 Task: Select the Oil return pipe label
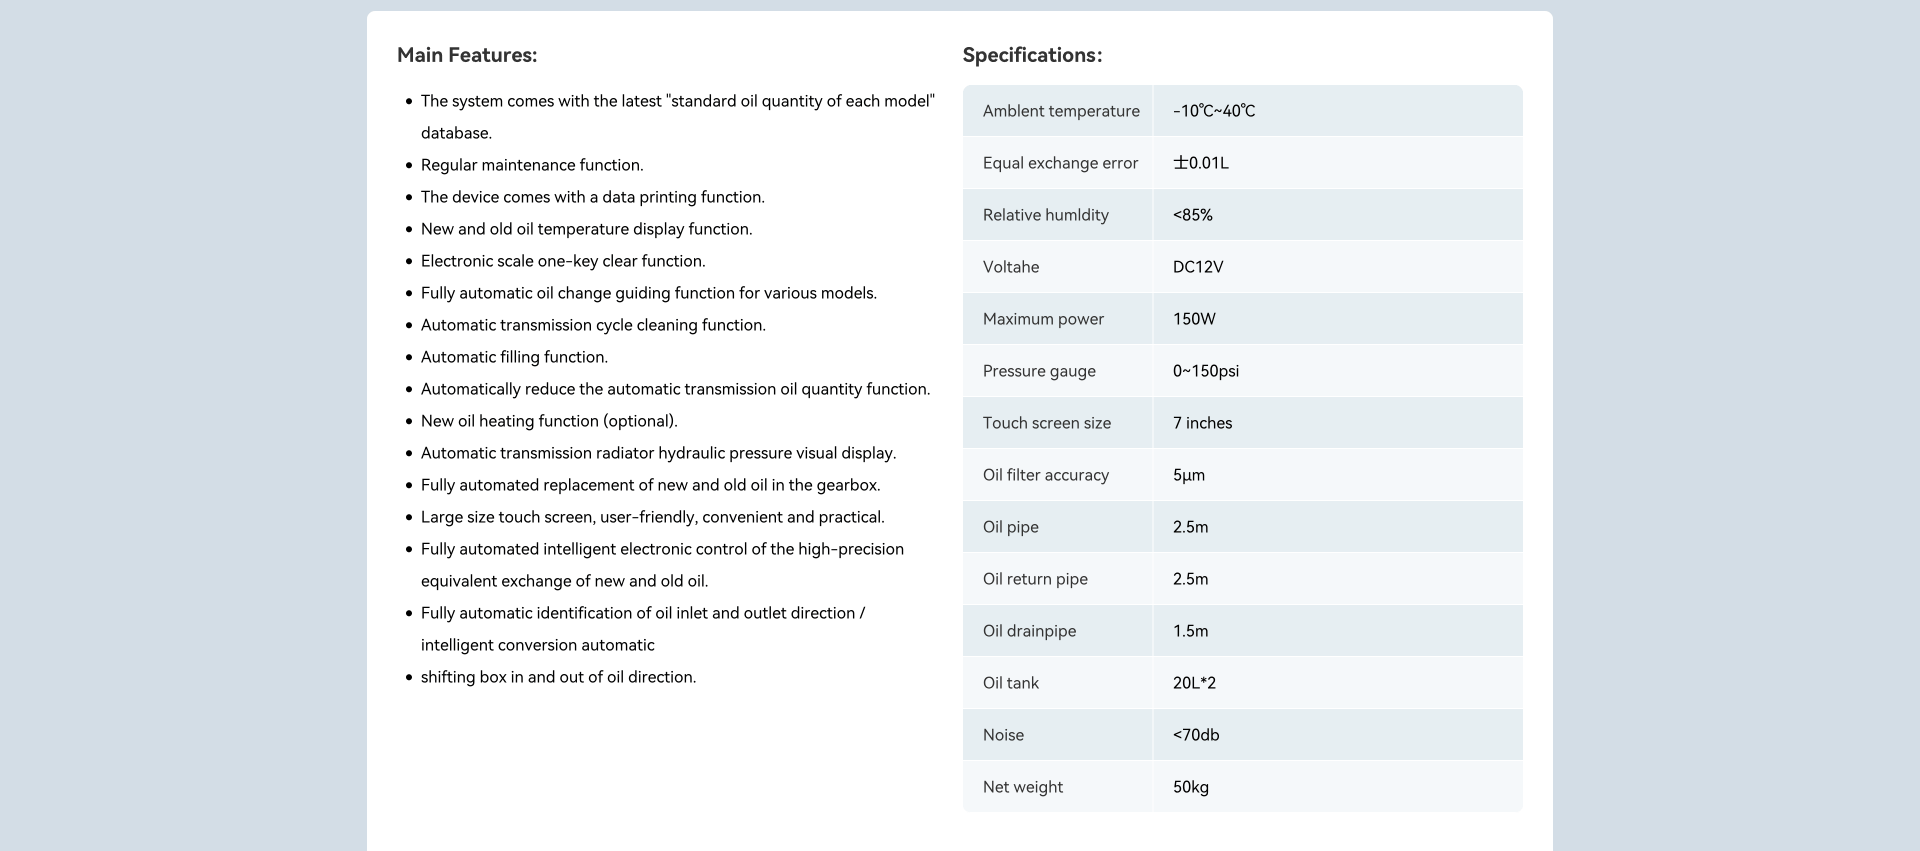pos(1035,579)
